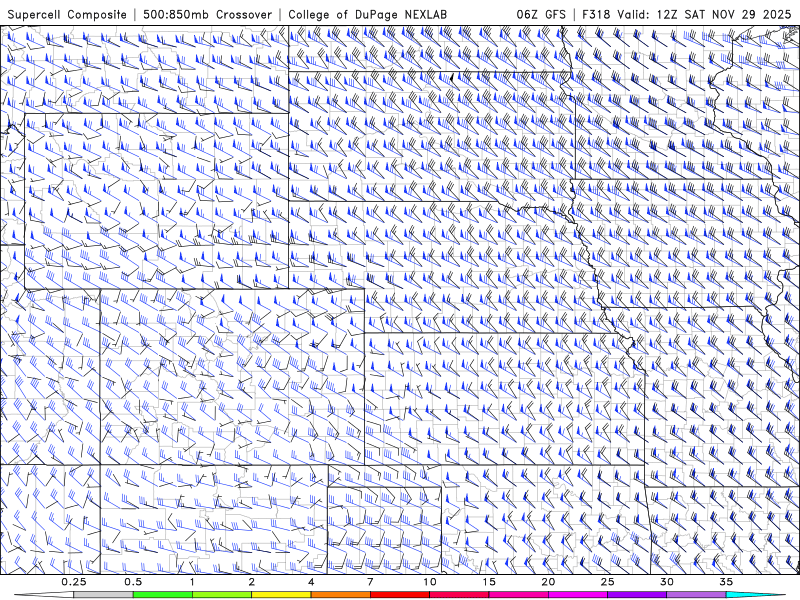Click the 0.25 legend label
This screenshot has width=800, height=600.
[74, 582]
